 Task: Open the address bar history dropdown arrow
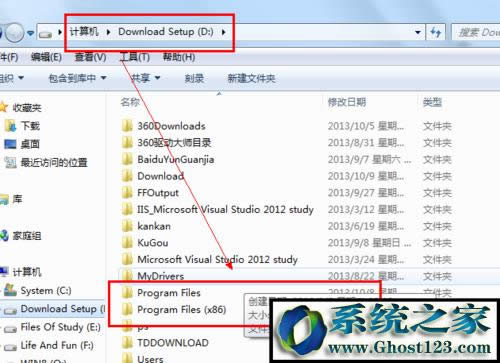(417, 32)
